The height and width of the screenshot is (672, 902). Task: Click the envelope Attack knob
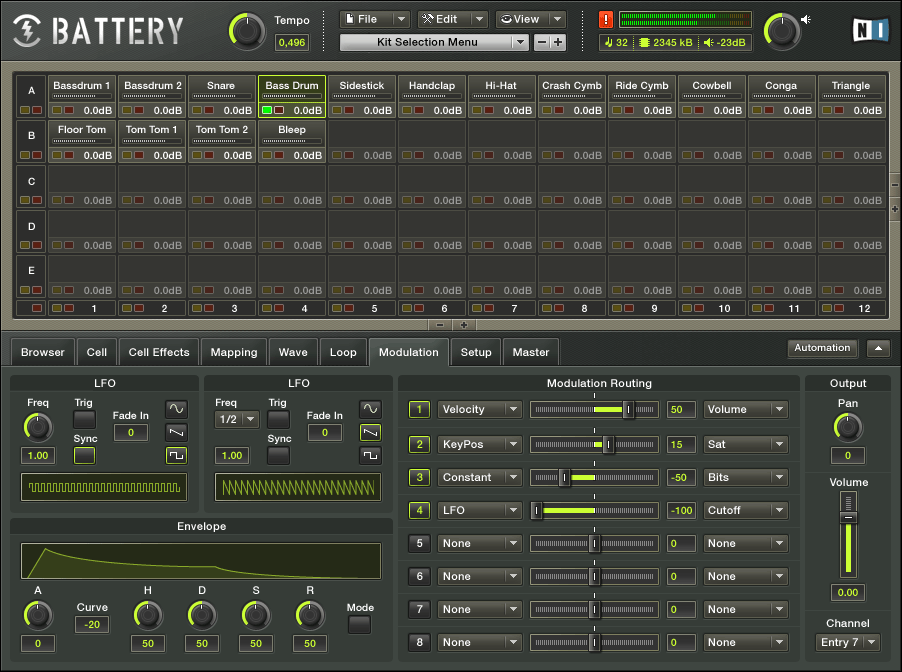(x=38, y=615)
